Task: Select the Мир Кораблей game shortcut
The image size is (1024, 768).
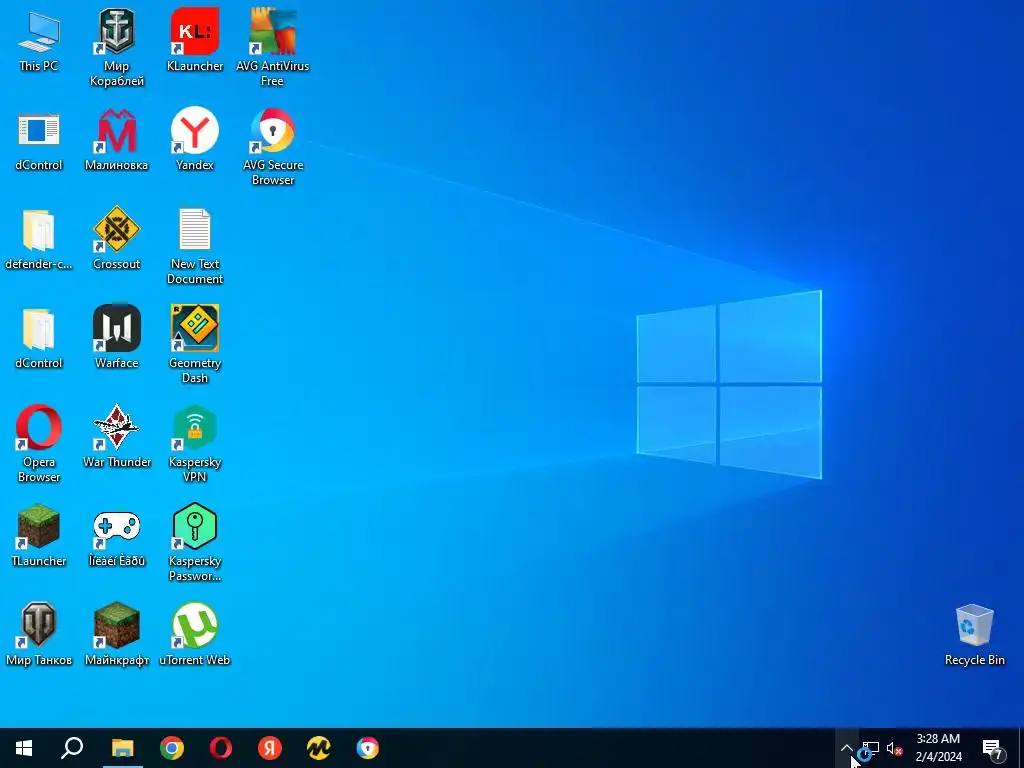Action: [116, 48]
